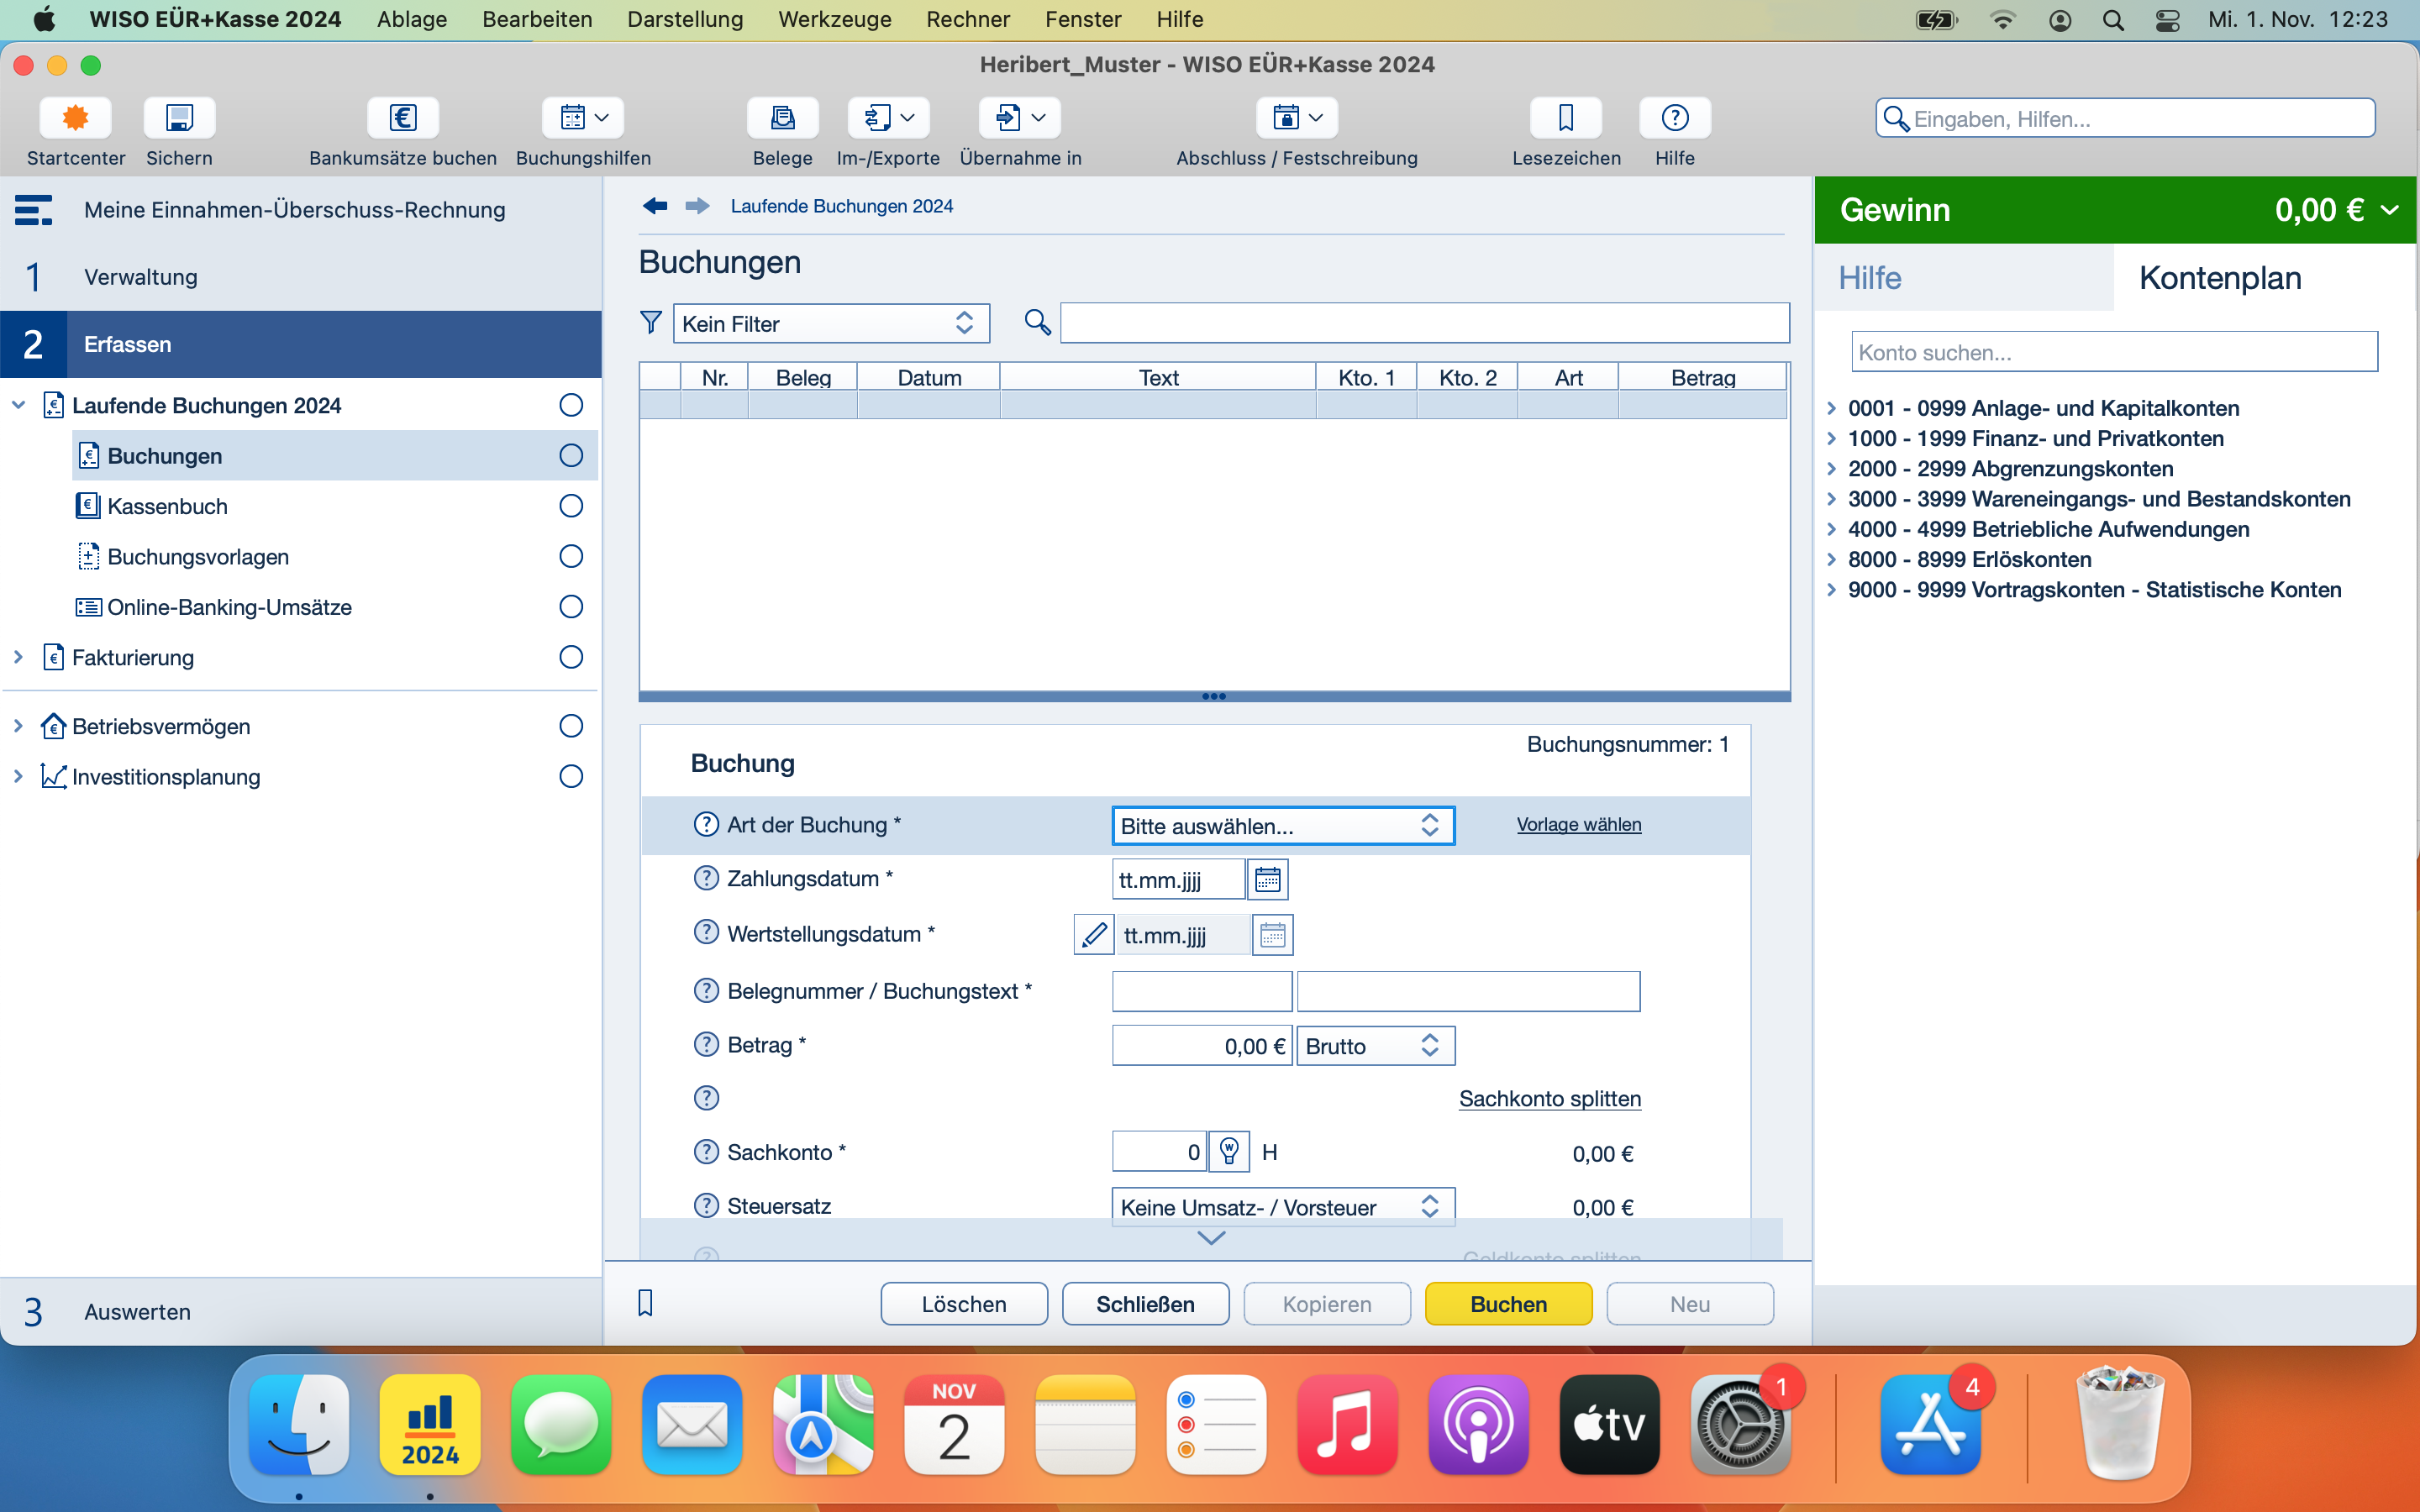Switch to the Hilfe tab
Viewport: 2420px width, 1512px height.
click(1964, 278)
